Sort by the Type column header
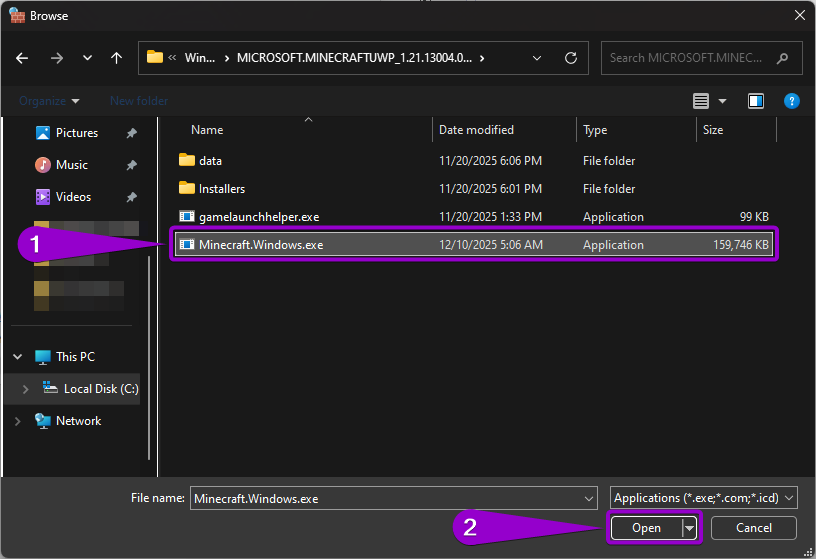Viewport: 816px width, 559px height. pyautogui.click(x=595, y=130)
